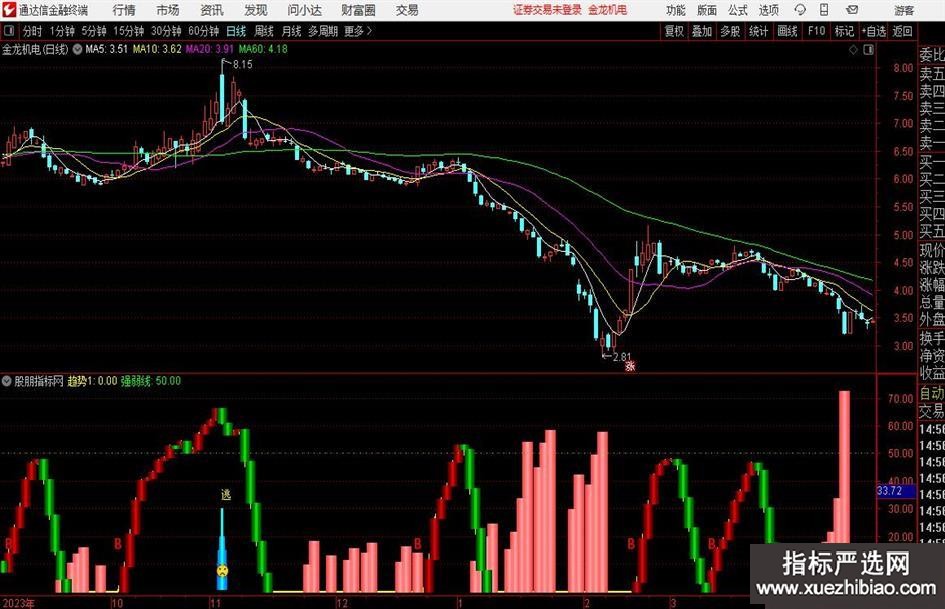
Task: Click the 自动 side panel label
Action: coord(932,394)
